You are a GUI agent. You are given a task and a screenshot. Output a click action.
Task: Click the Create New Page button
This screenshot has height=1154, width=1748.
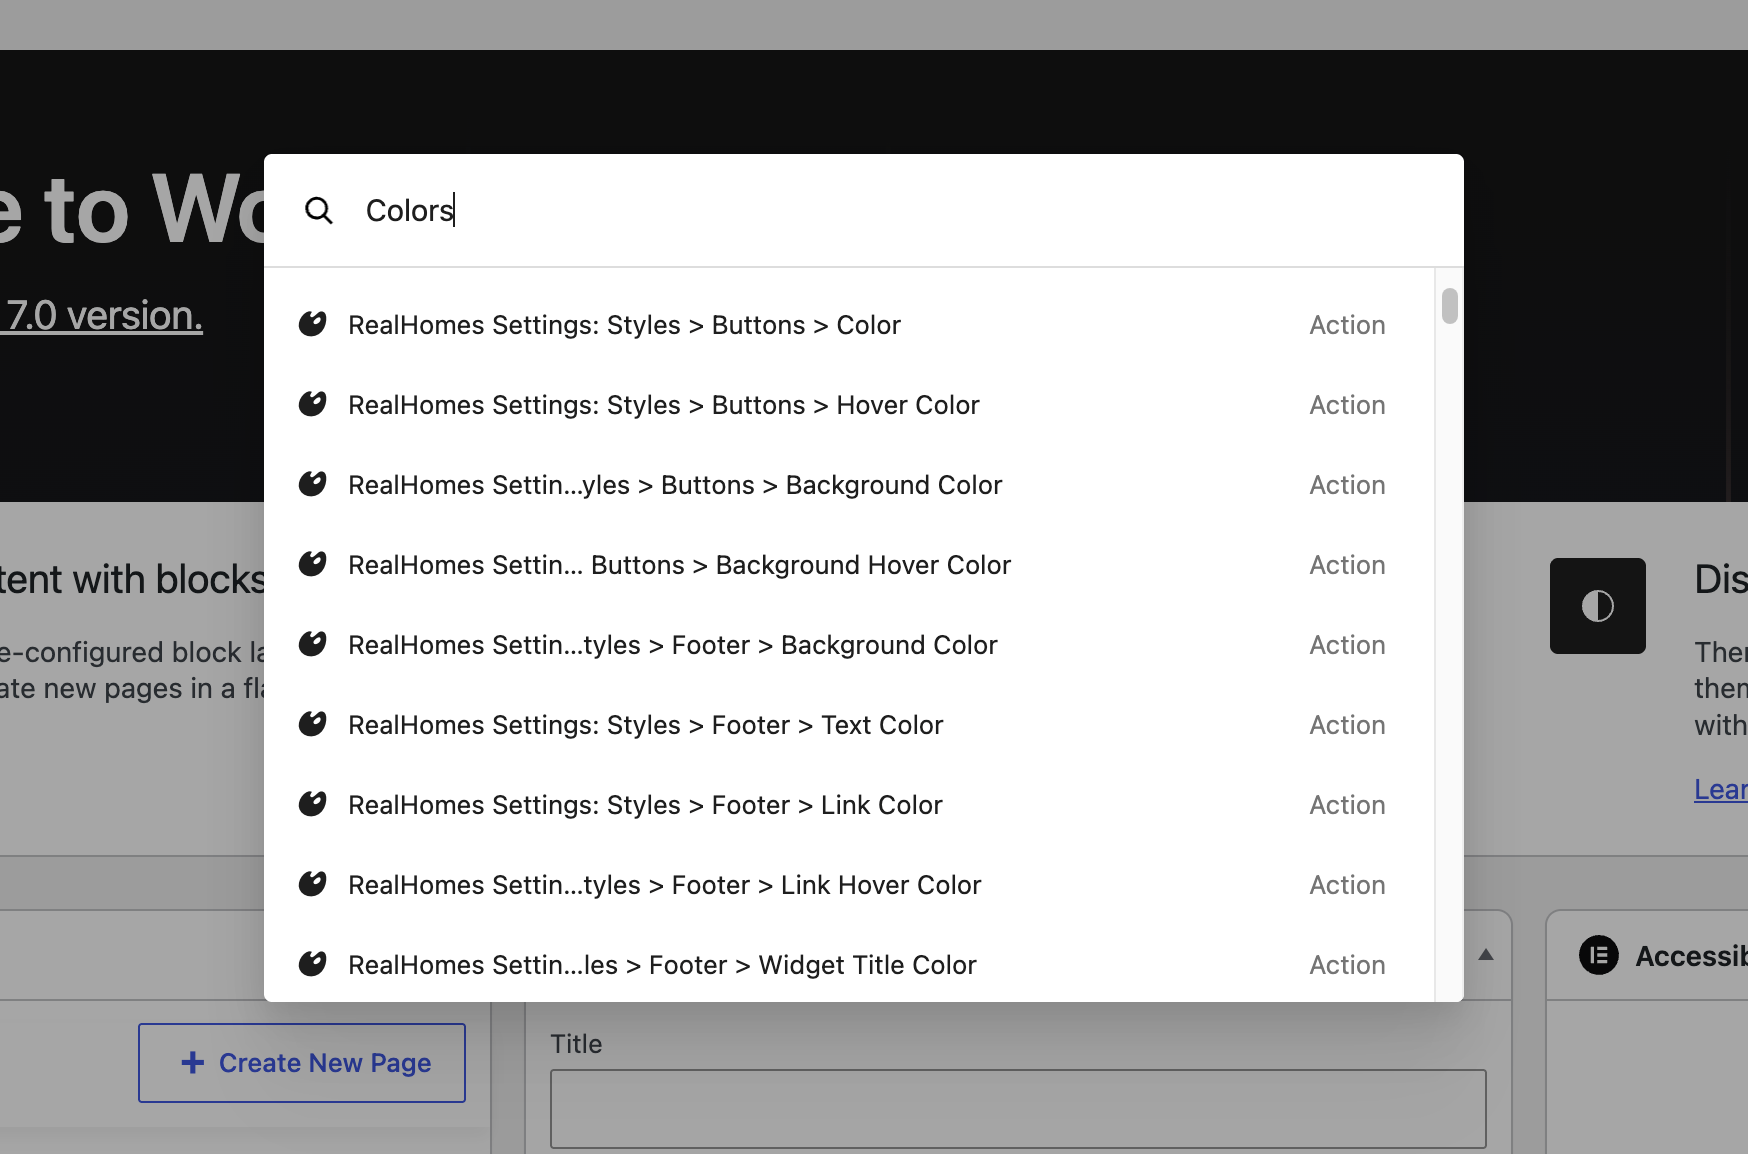pyautogui.click(x=302, y=1063)
